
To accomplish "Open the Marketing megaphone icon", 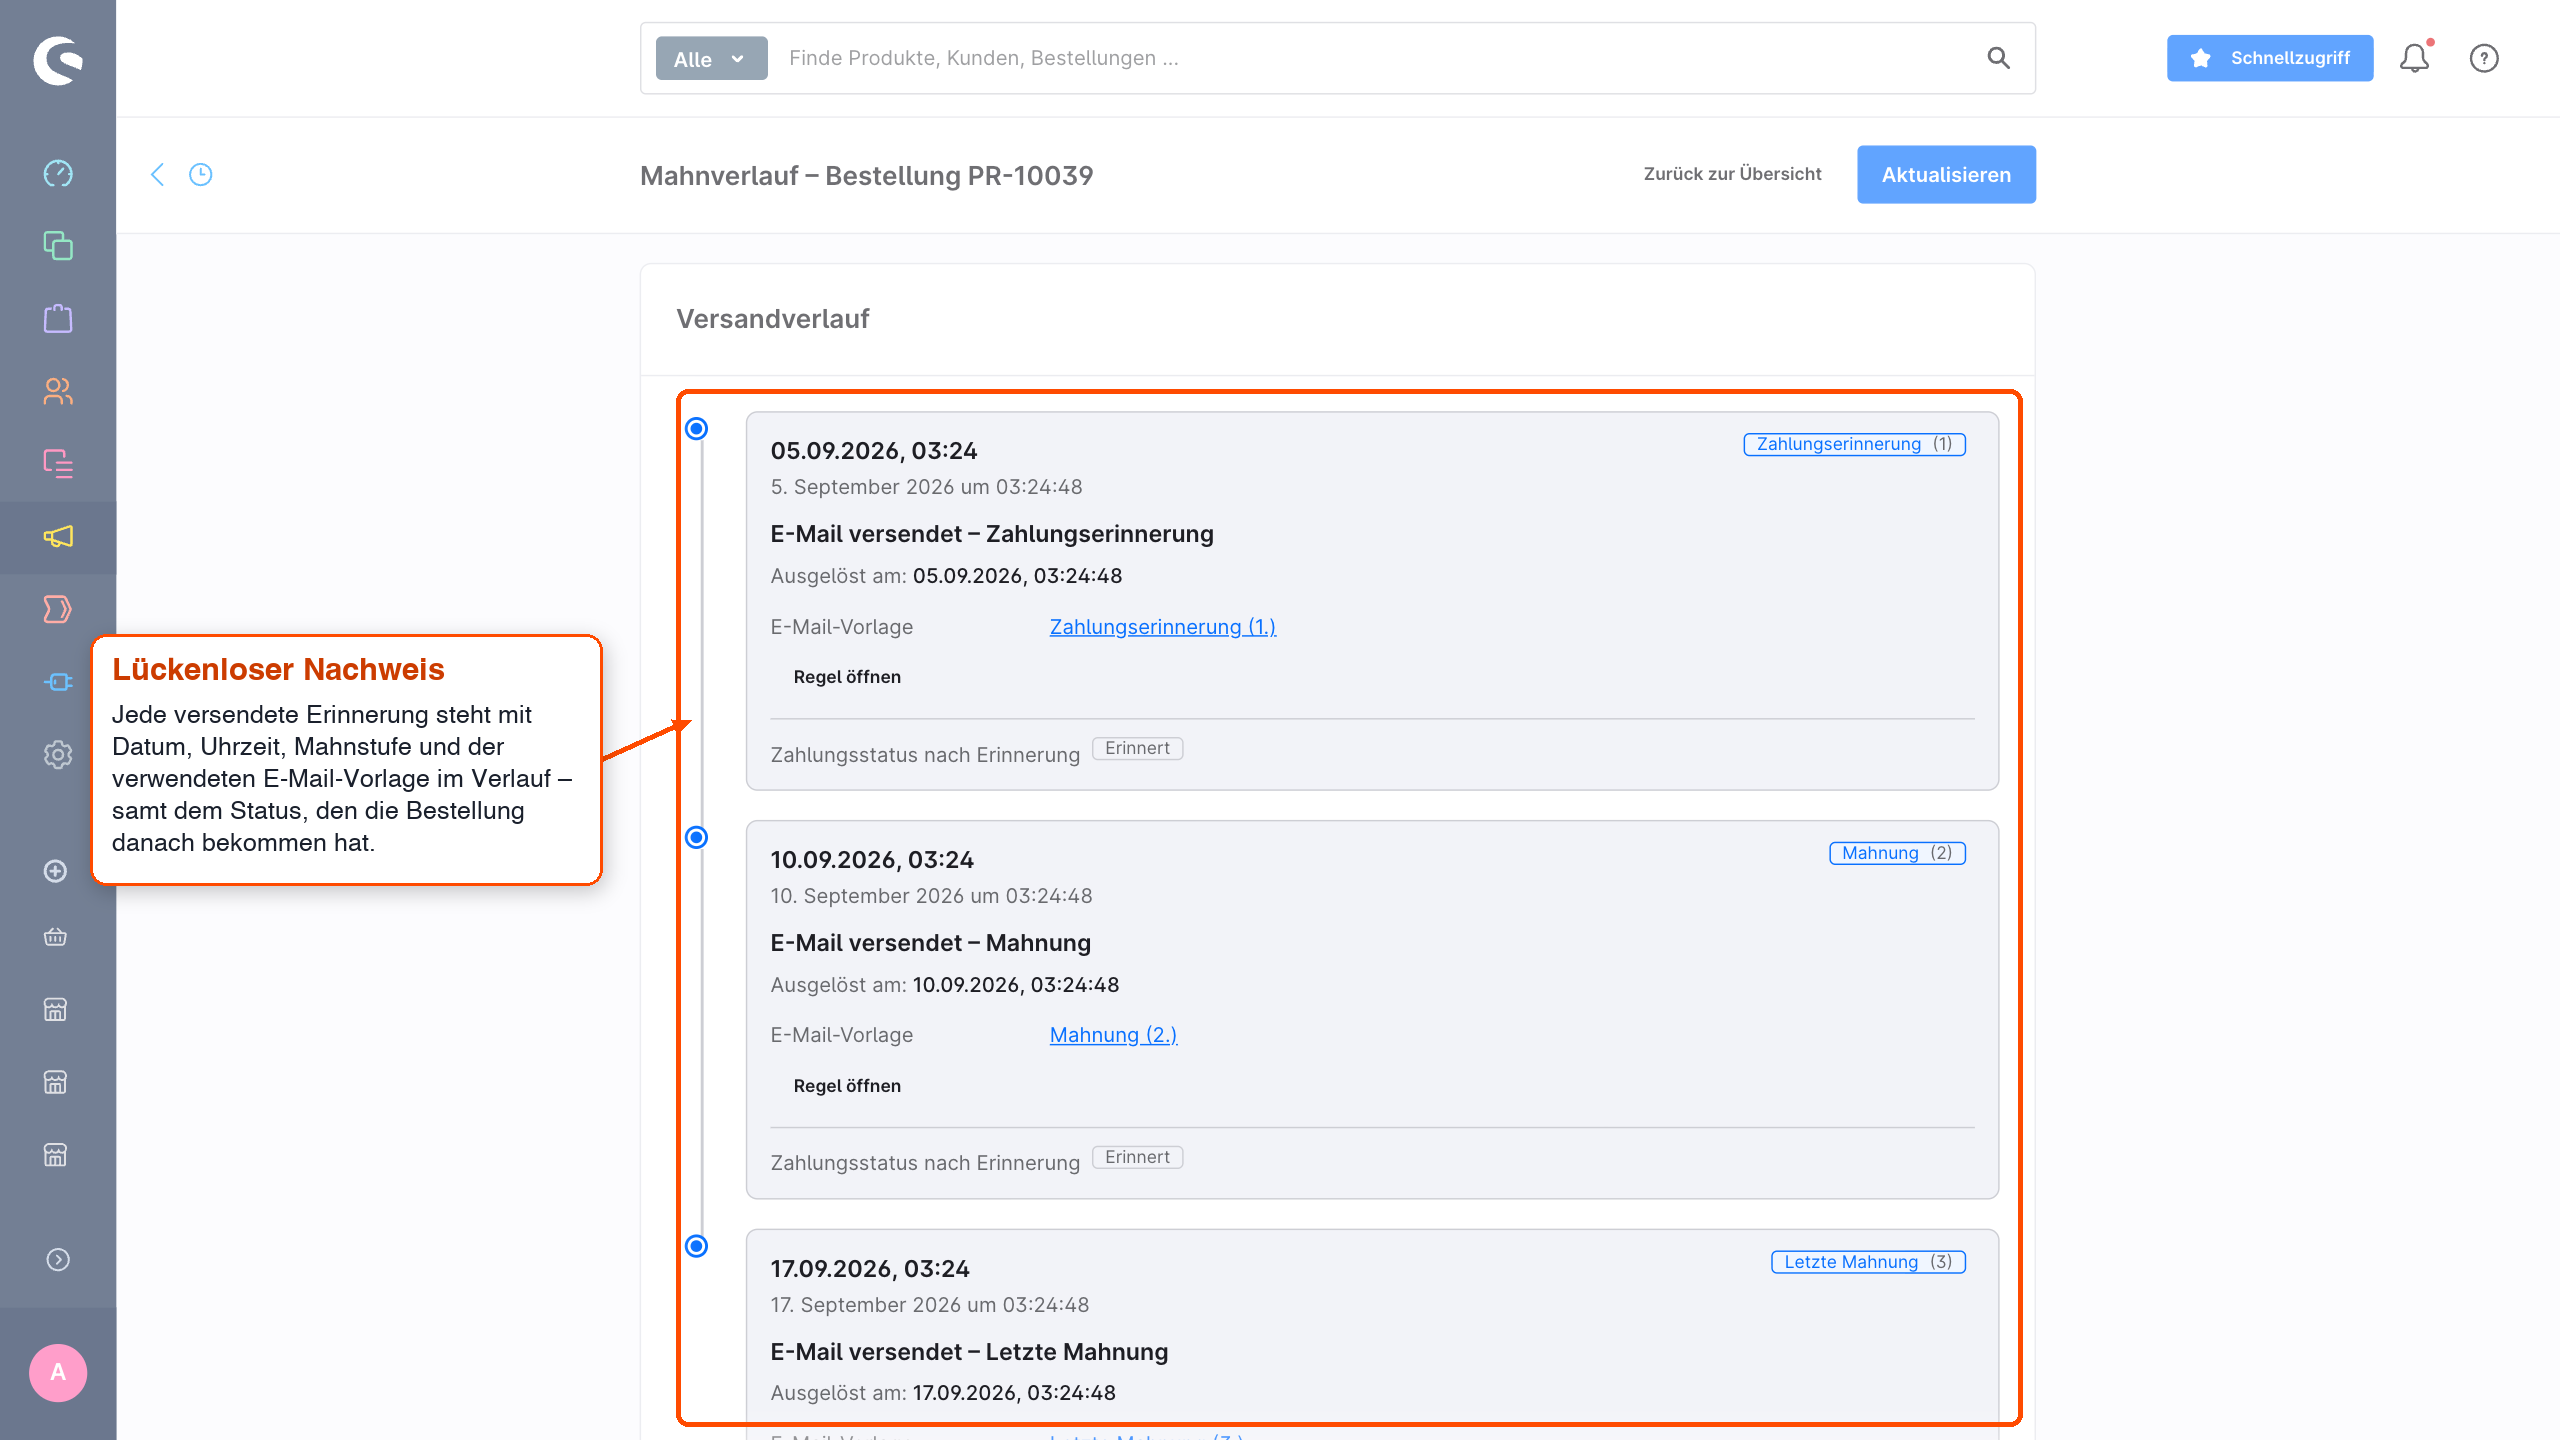I will (x=58, y=537).
